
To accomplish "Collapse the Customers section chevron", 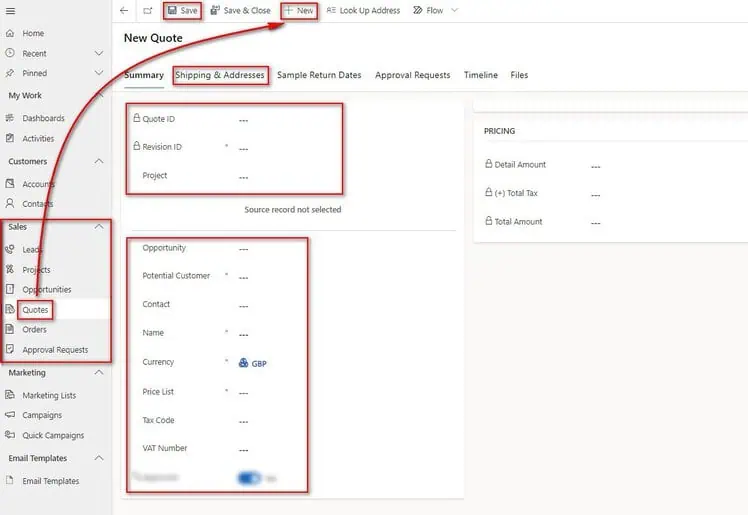I will point(99,161).
